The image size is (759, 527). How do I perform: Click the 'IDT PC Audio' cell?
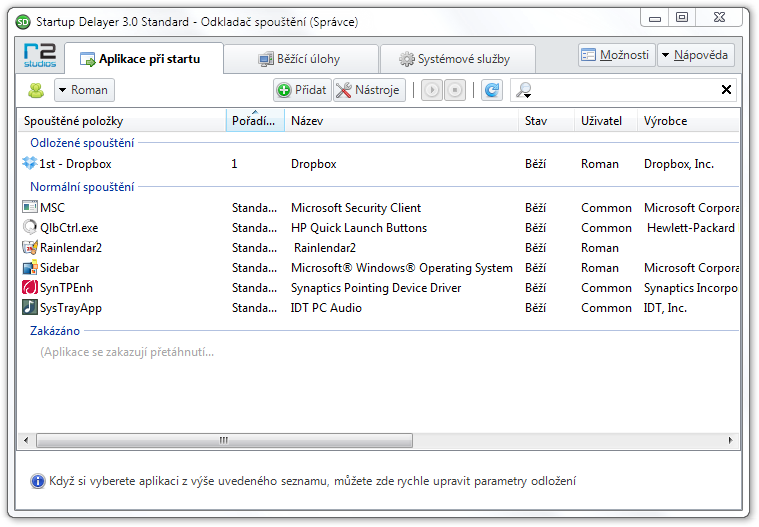click(x=326, y=308)
